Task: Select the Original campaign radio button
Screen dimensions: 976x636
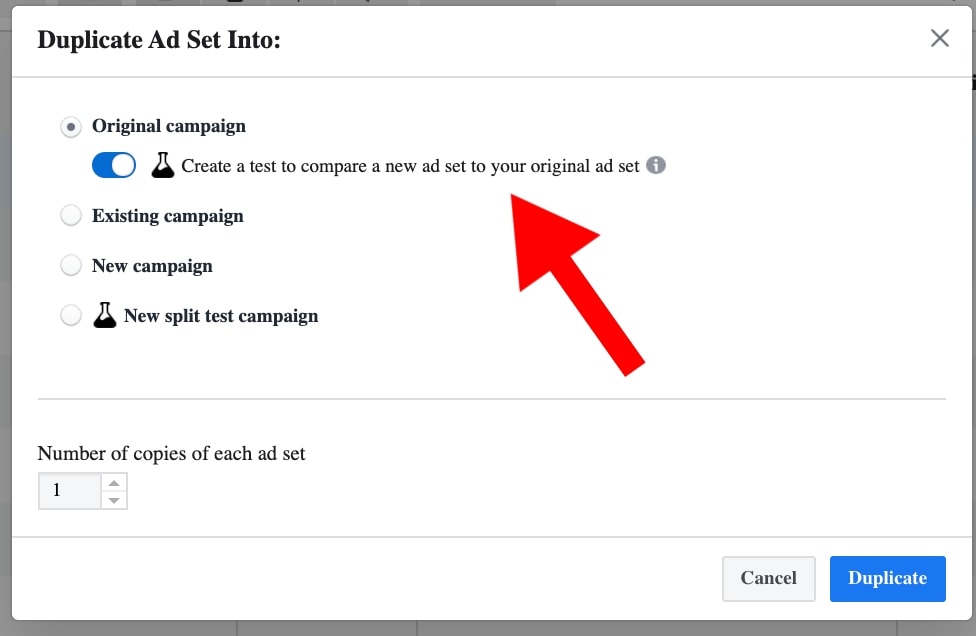Action: click(x=71, y=127)
